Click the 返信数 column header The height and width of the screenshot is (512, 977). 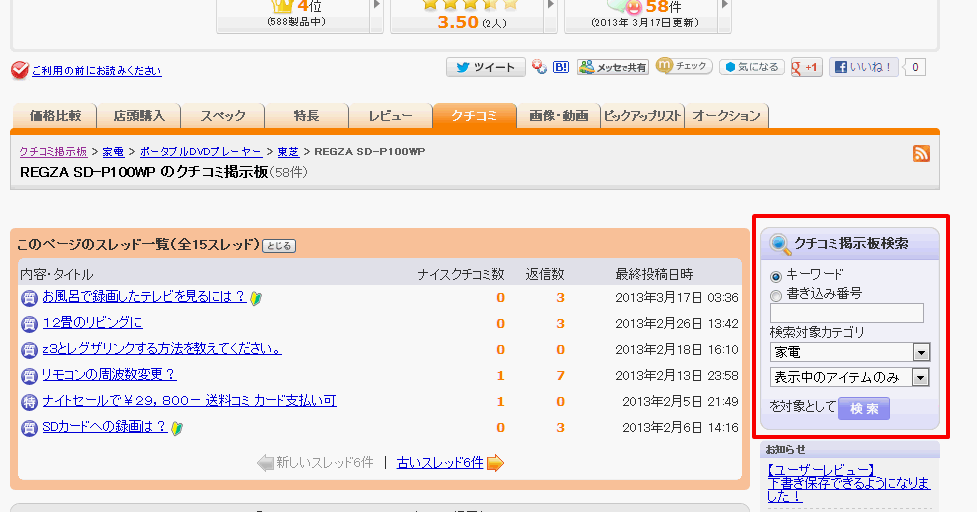click(x=545, y=274)
